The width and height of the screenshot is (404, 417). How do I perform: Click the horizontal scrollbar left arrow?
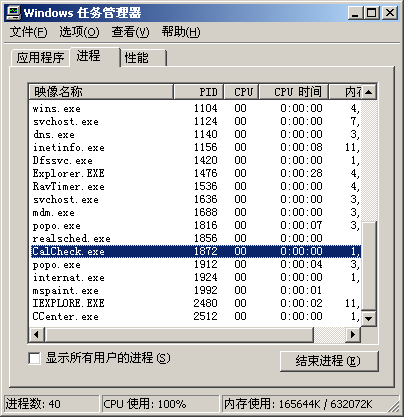[37, 334]
